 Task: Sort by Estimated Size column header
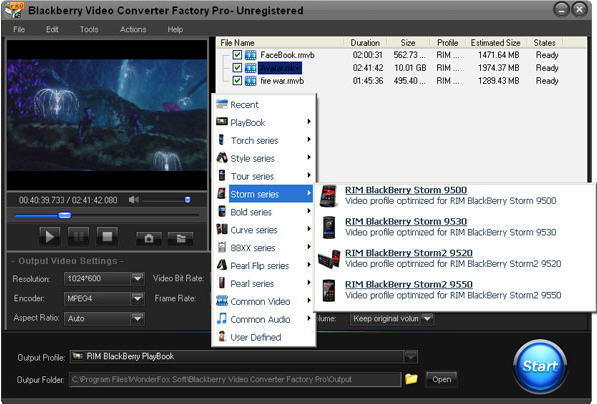pyautogui.click(x=496, y=43)
